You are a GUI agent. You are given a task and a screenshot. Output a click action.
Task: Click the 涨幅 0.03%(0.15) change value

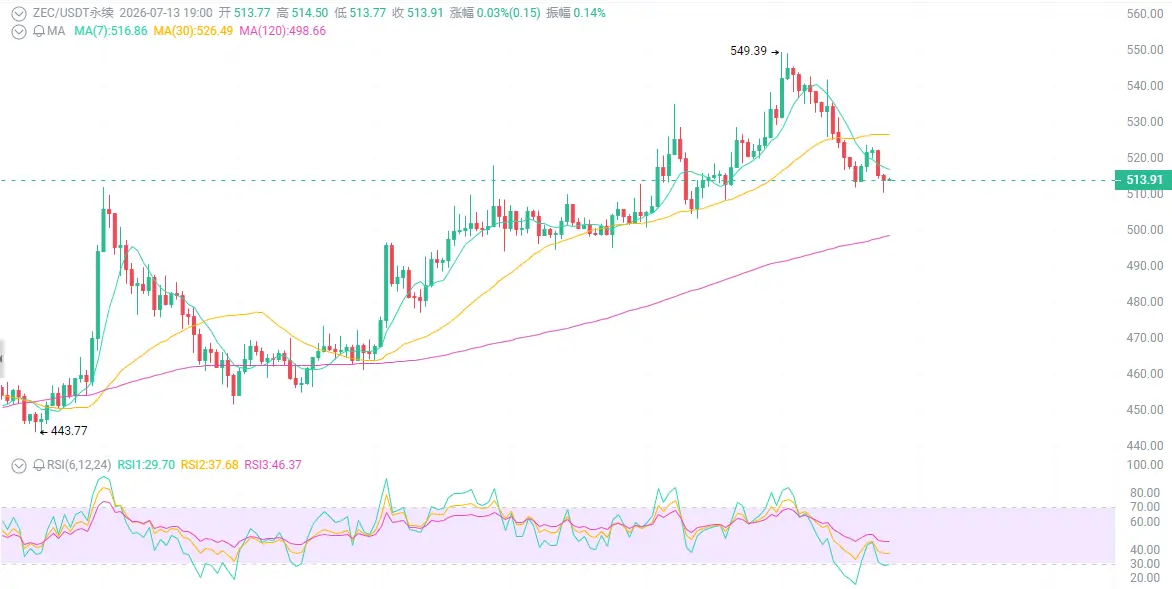click(x=495, y=13)
